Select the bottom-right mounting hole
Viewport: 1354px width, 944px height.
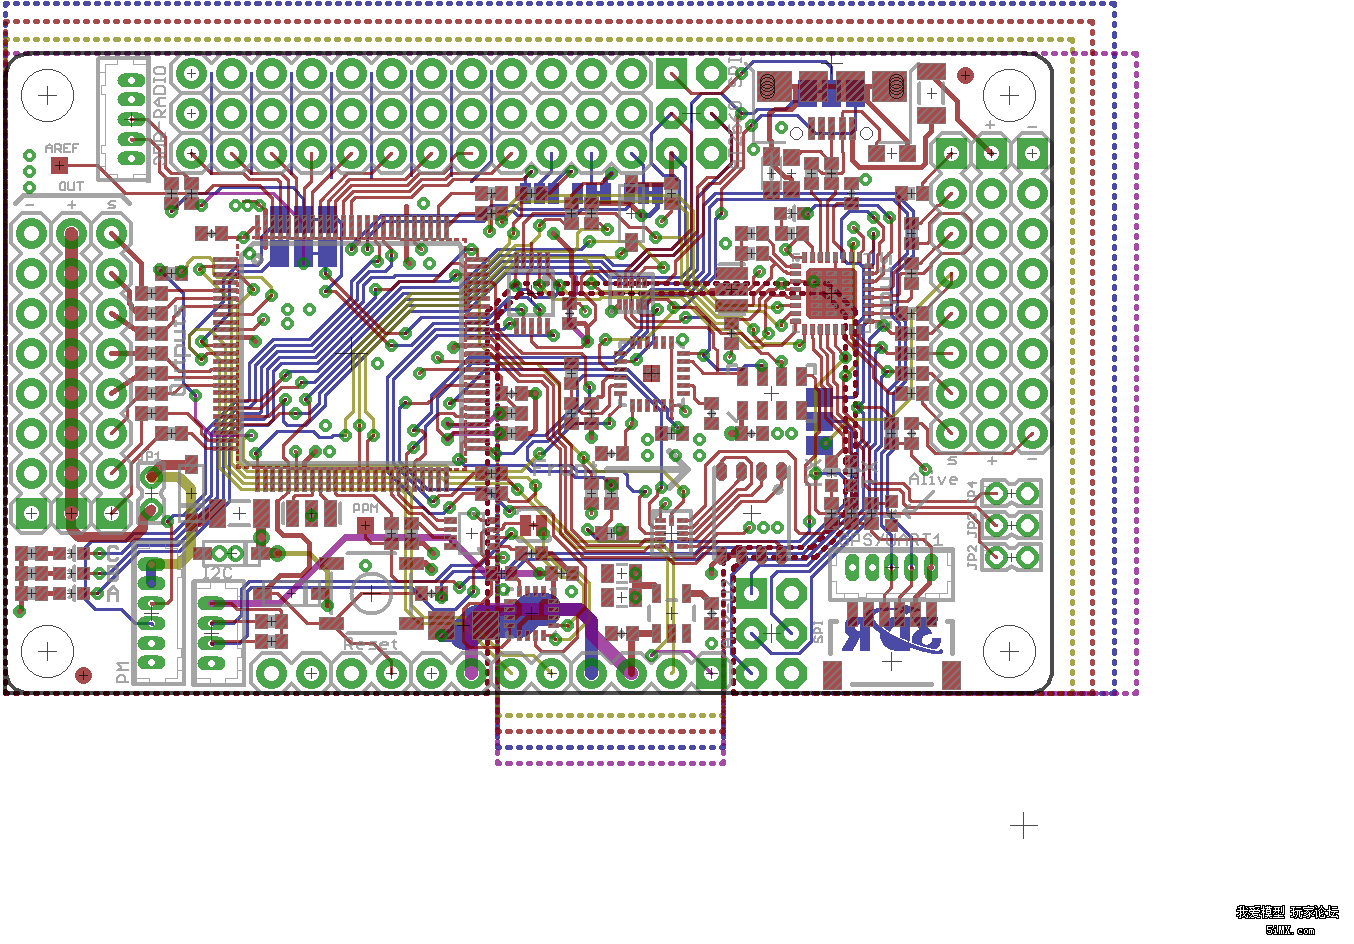click(x=1009, y=651)
